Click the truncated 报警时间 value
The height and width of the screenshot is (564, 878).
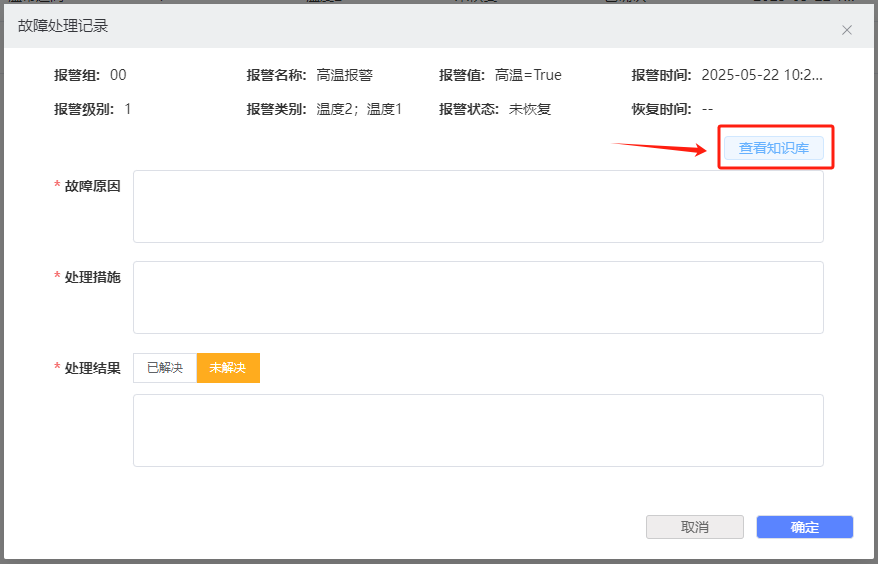pos(762,75)
